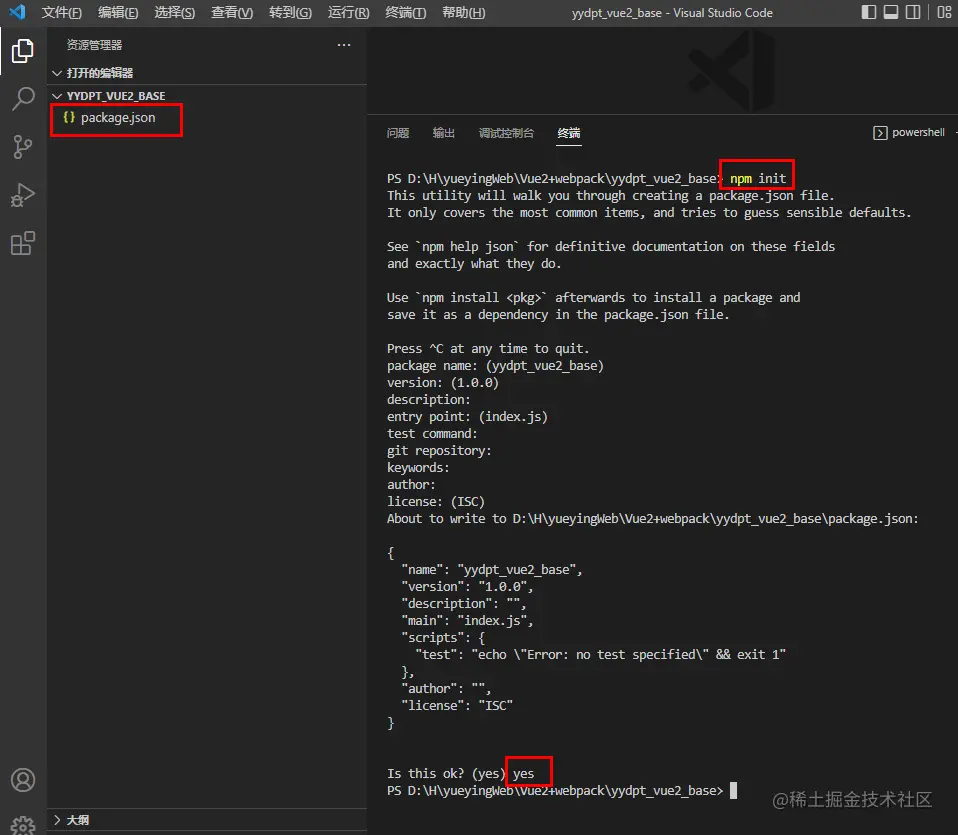This screenshot has width=958, height=835.
Task: Open the Source Control view
Action: (x=23, y=147)
